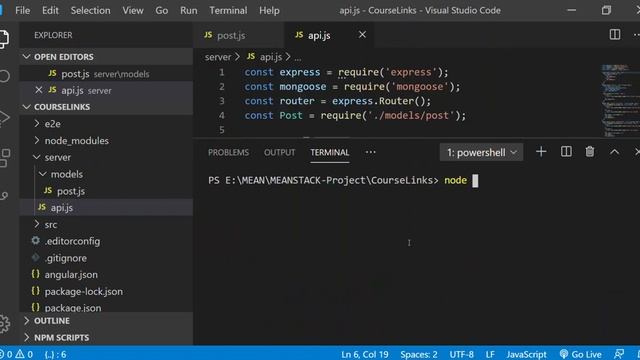
Task: Click the errors count status icon
Action: click(6, 354)
